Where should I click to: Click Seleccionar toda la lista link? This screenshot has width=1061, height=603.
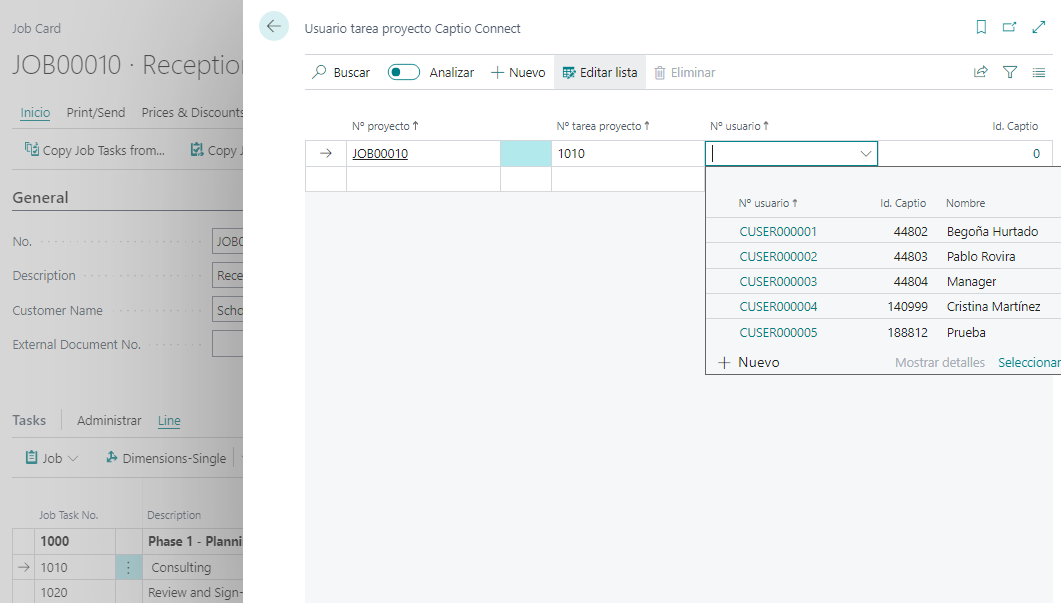click(1029, 363)
